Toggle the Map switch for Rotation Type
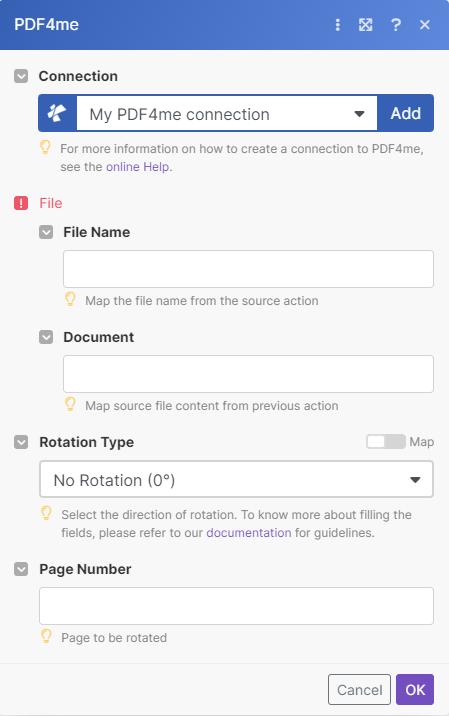449x716 pixels. click(386, 442)
